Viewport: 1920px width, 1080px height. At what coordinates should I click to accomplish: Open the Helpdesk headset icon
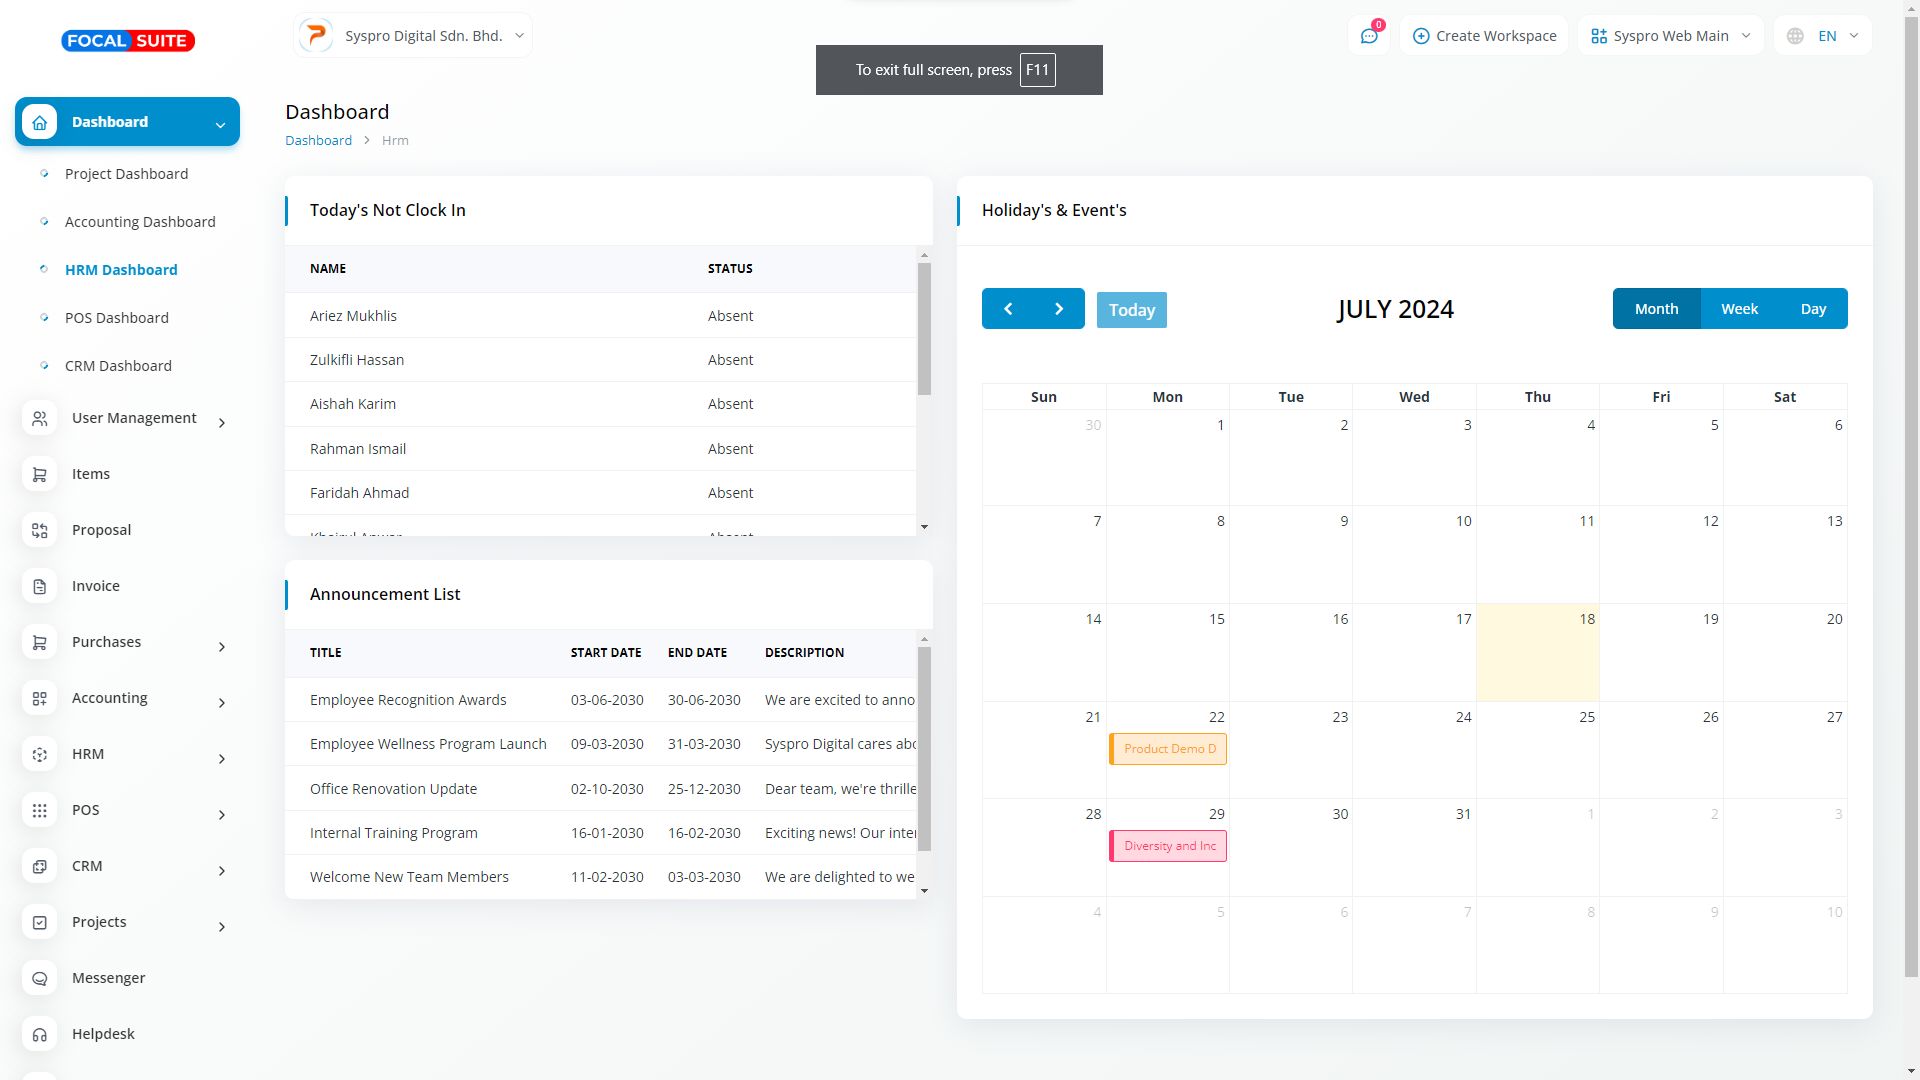(x=40, y=1034)
